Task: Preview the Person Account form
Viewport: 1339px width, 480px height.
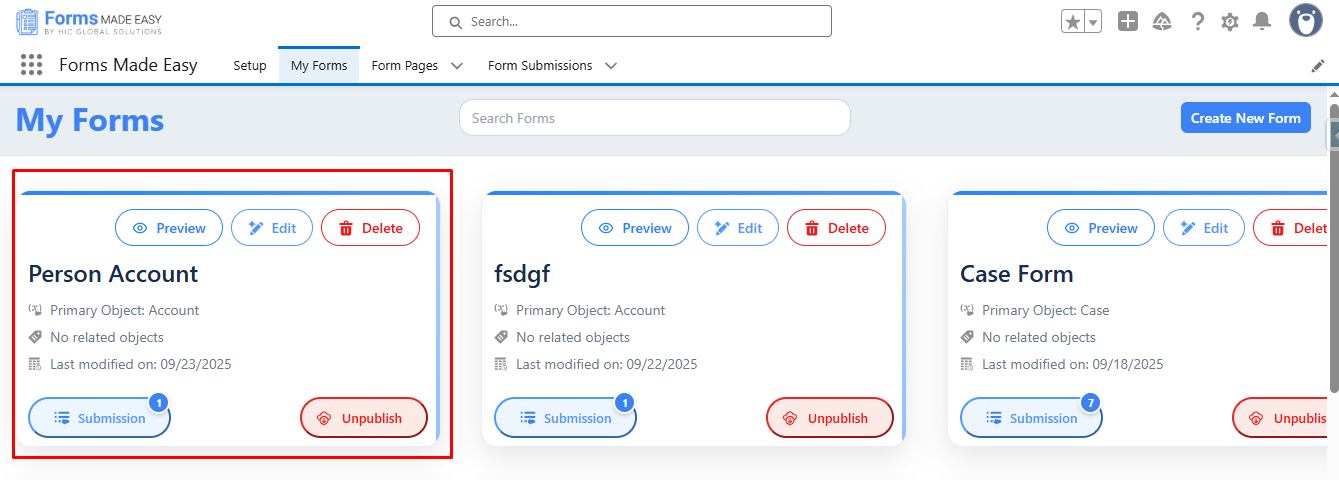Action: [168, 228]
